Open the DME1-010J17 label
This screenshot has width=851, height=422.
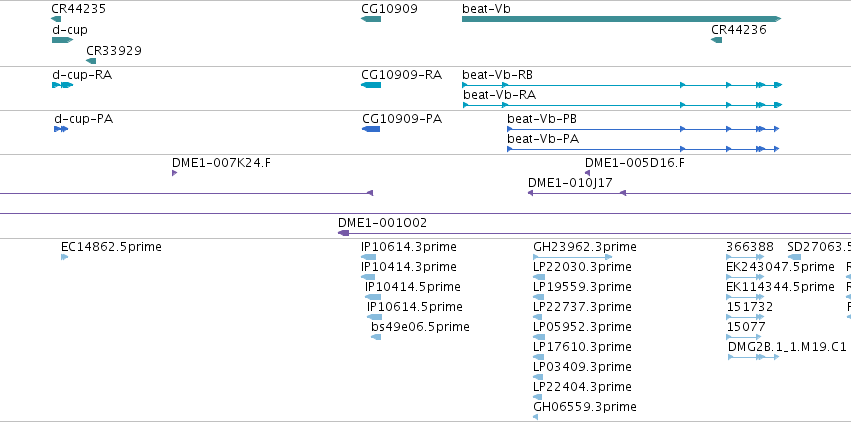point(570,183)
